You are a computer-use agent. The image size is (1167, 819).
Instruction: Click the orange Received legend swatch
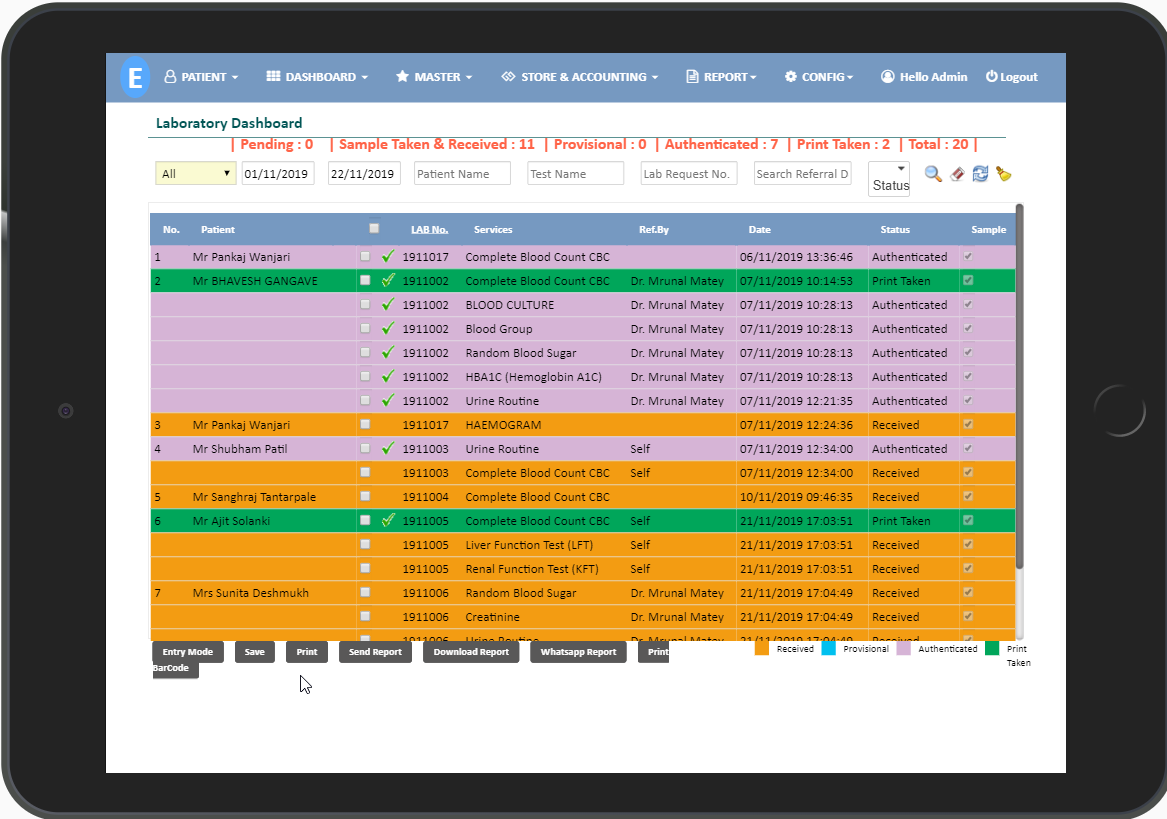pyautogui.click(x=762, y=649)
